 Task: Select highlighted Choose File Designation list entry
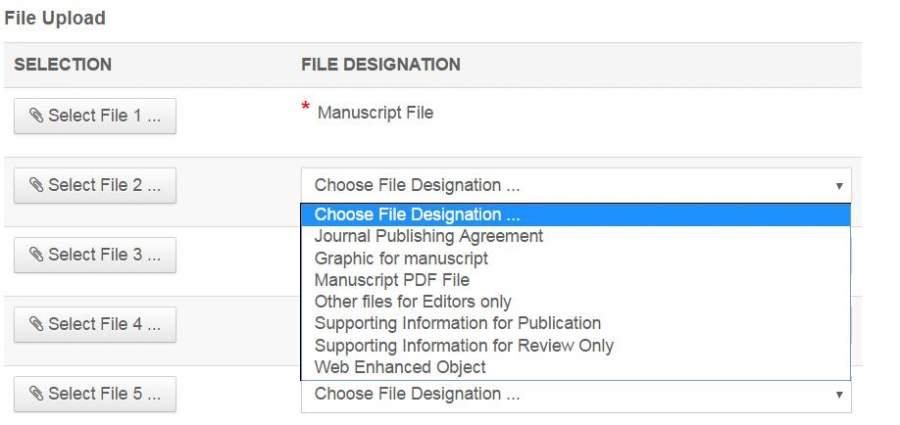pyautogui.click(x=417, y=214)
